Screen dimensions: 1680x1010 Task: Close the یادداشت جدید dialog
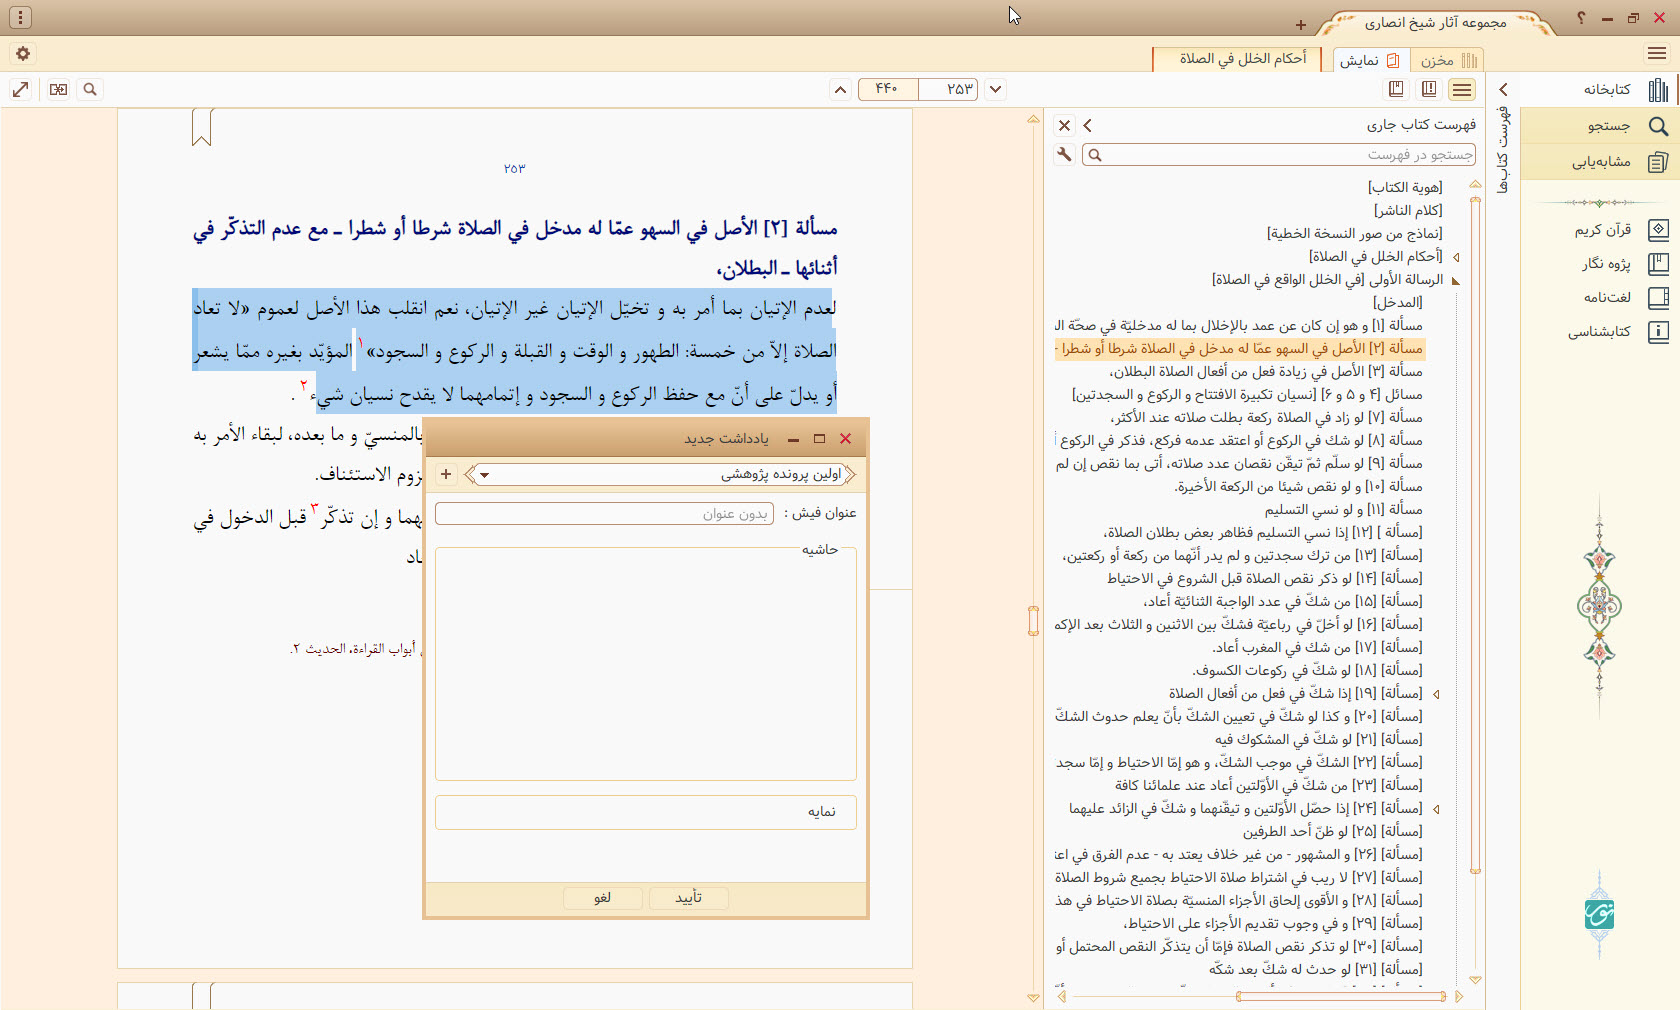pyautogui.click(x=846, y=438)
